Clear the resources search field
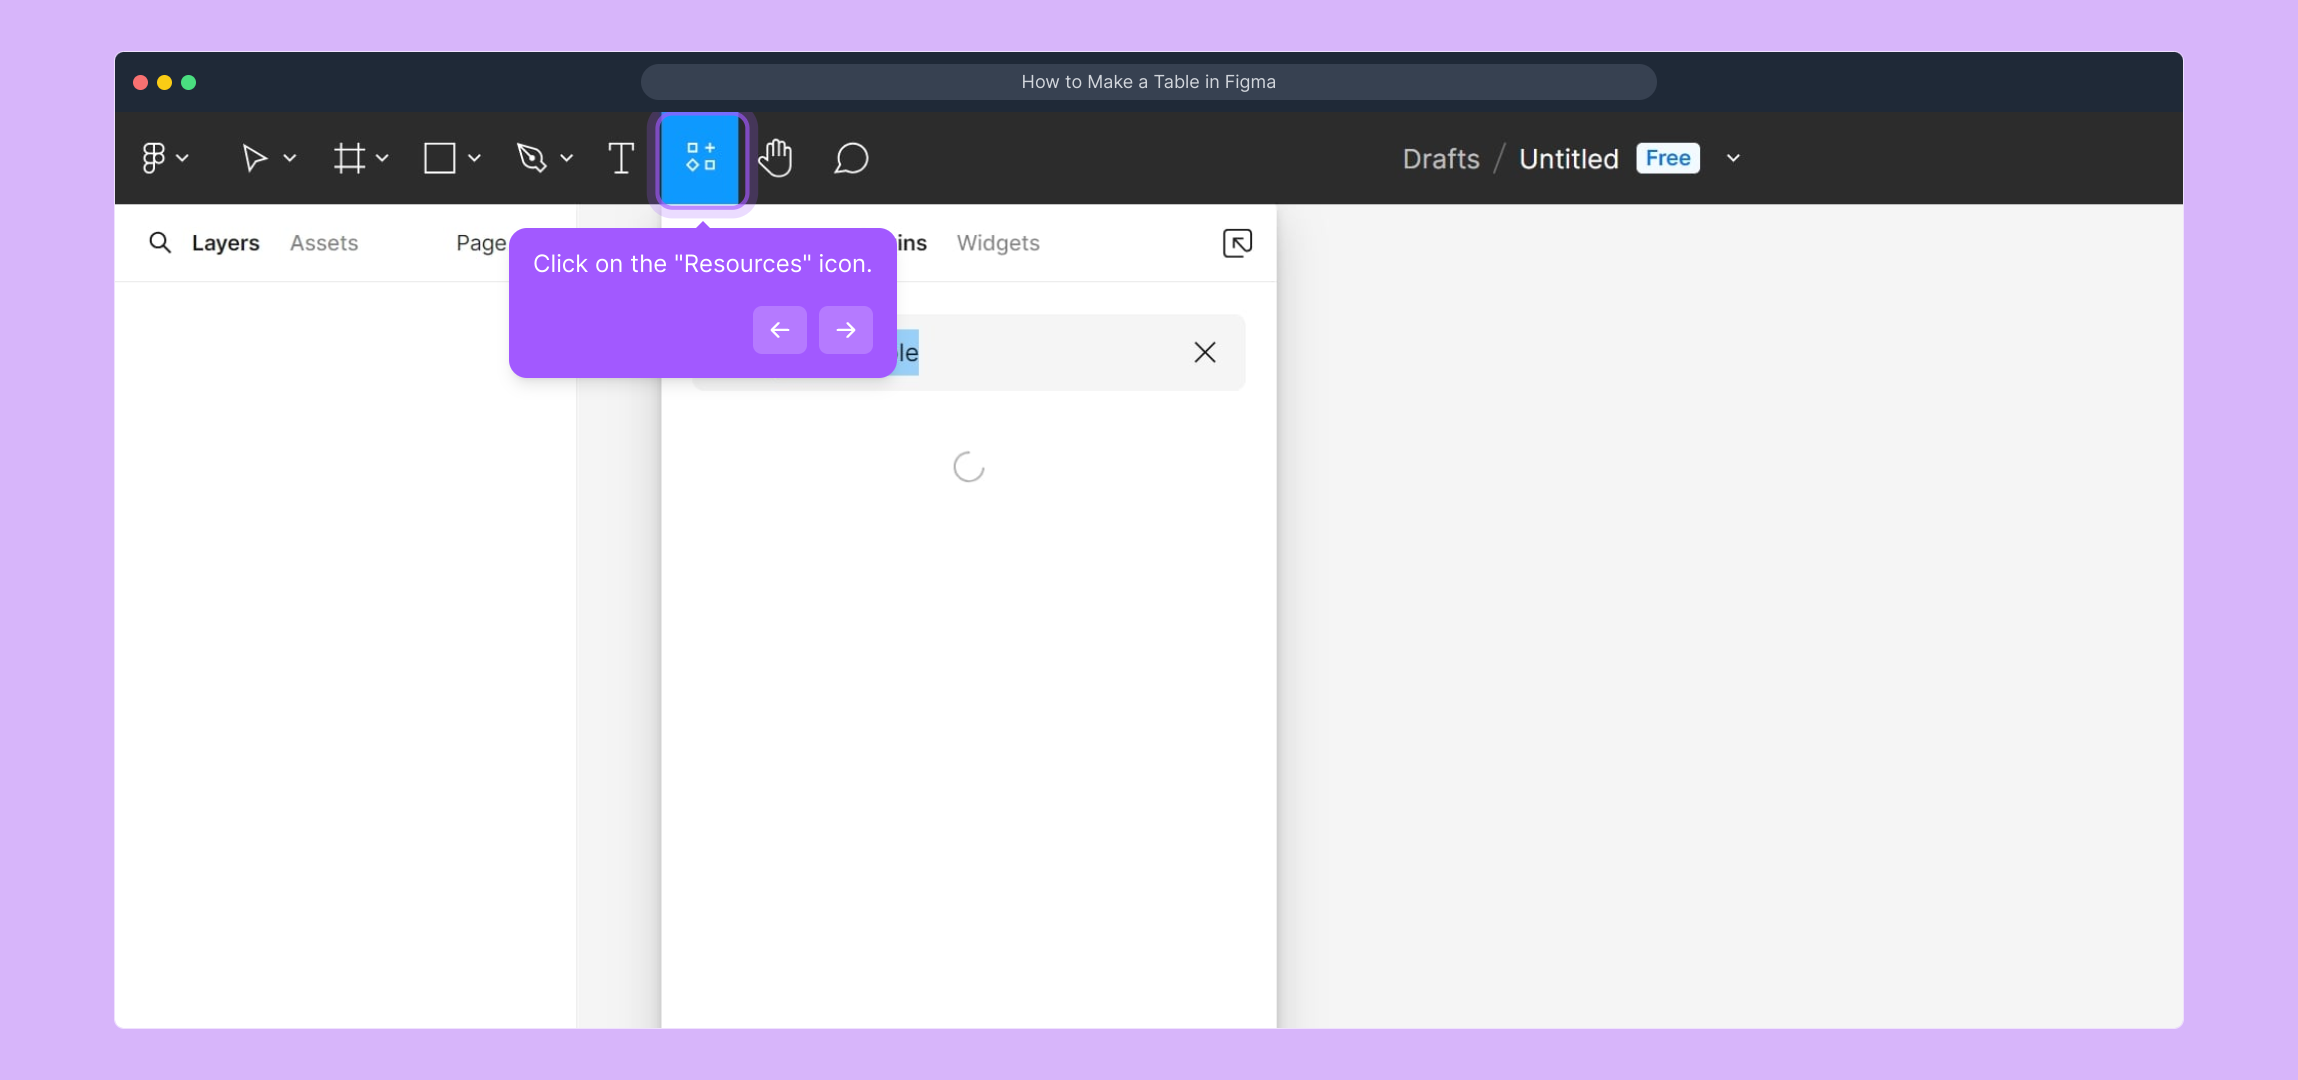 [x=1204, y=352]
